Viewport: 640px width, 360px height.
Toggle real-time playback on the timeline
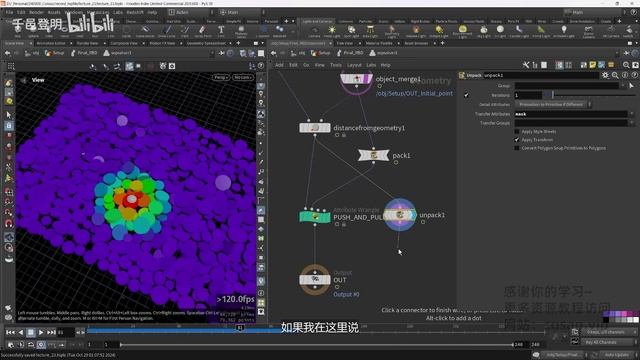(41, 345)
